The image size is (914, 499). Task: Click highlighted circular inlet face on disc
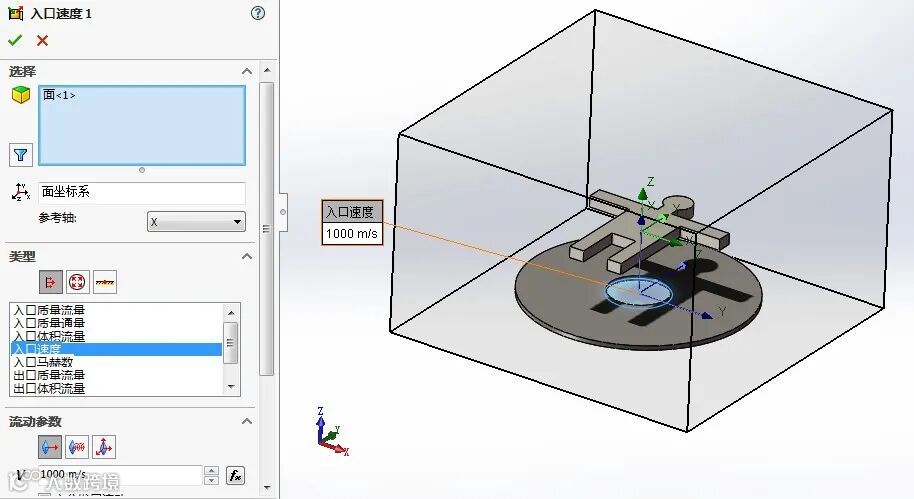638,291
